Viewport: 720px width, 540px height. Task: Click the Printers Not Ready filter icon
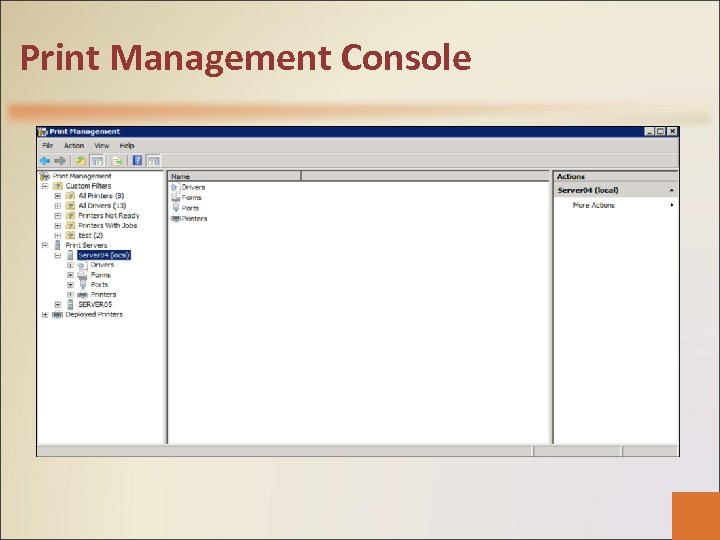70,215
